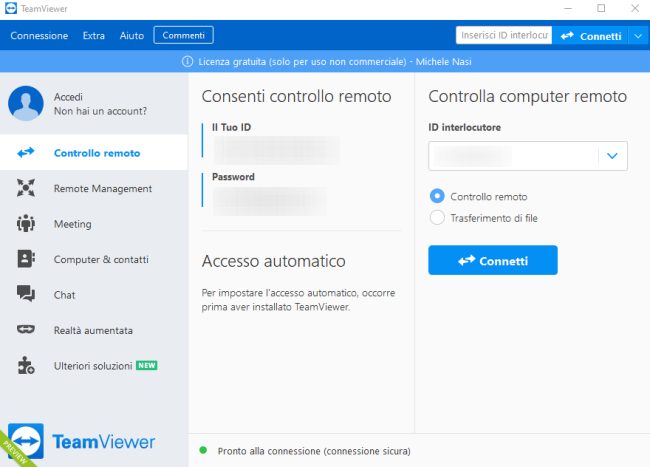Click the Commenti button
Image resolution: width=650 pixels, height=467 pixels.
click(x=184, y=35)
